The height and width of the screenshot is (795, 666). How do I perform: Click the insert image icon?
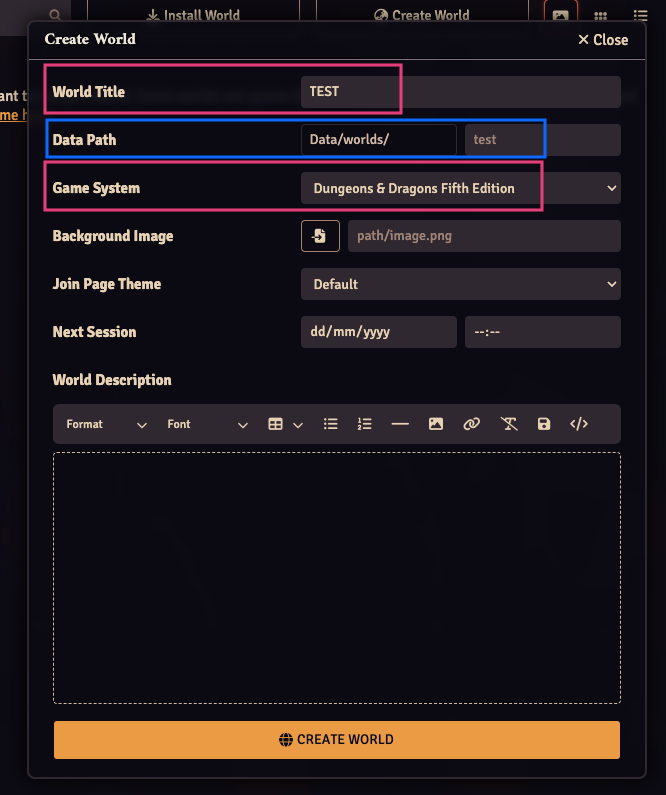436,424
